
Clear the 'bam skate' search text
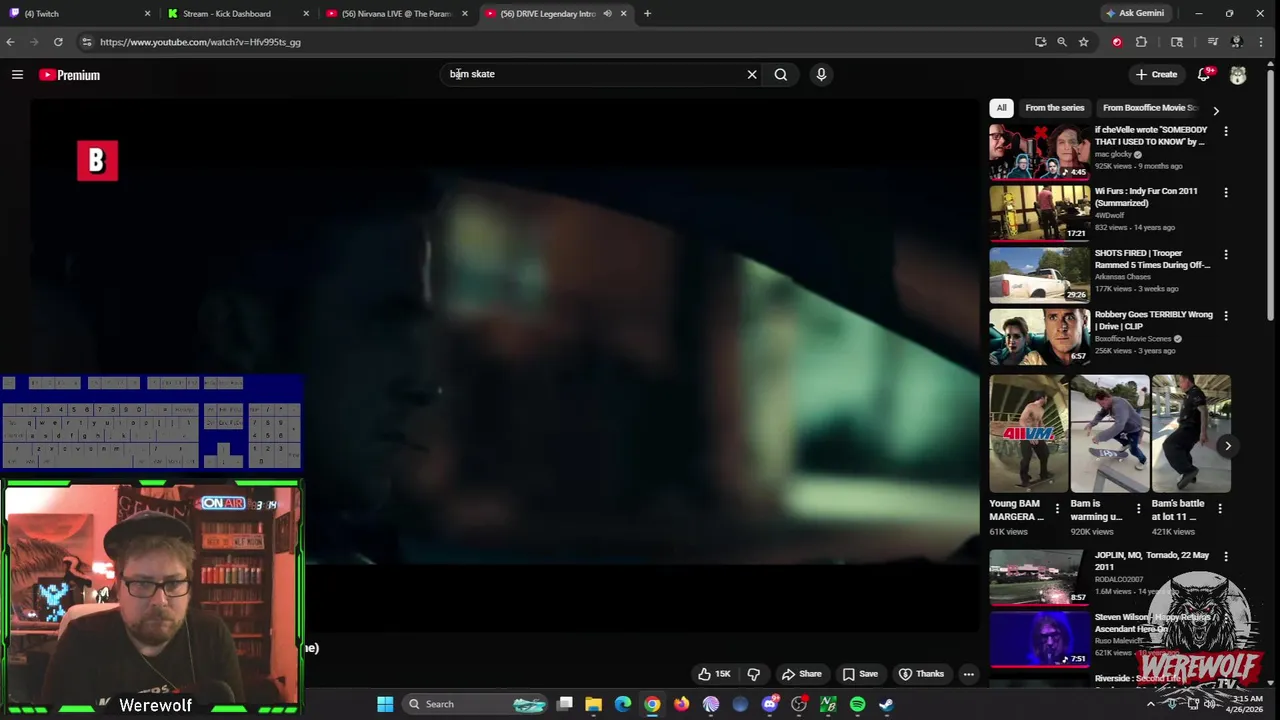click(752, 74)
